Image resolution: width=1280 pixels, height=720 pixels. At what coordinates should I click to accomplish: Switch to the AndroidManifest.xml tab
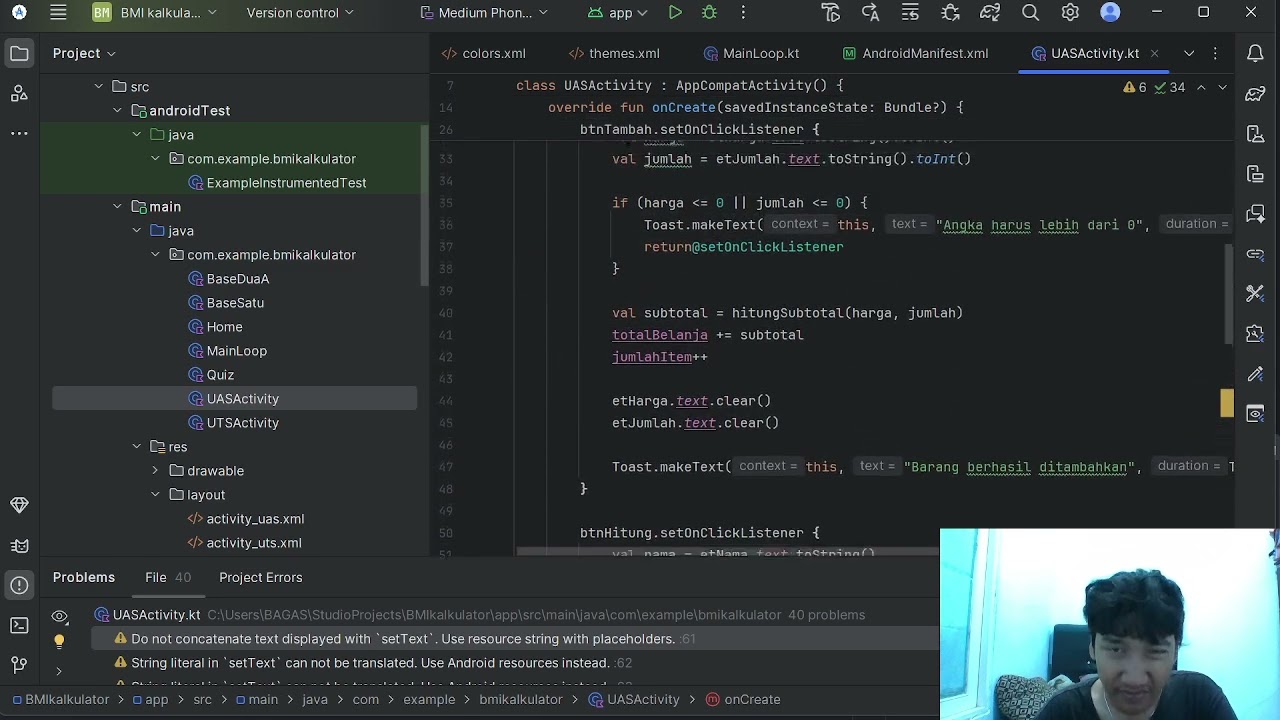point(915,53)
